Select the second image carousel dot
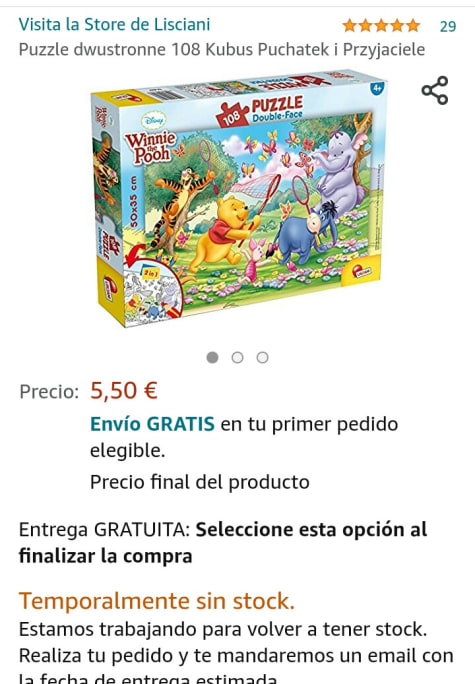The width and height of the screenshot is (475, 684). coord(237,357)
